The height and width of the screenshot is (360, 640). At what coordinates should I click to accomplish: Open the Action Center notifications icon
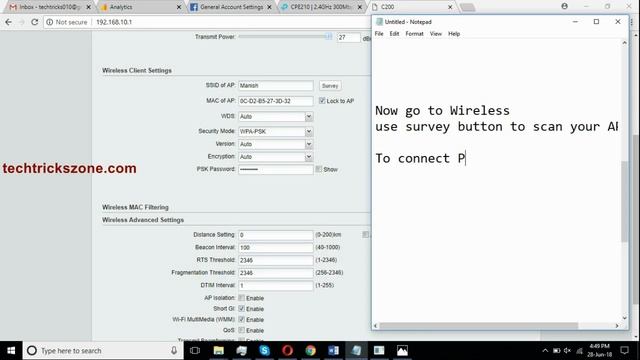[624, 351]
